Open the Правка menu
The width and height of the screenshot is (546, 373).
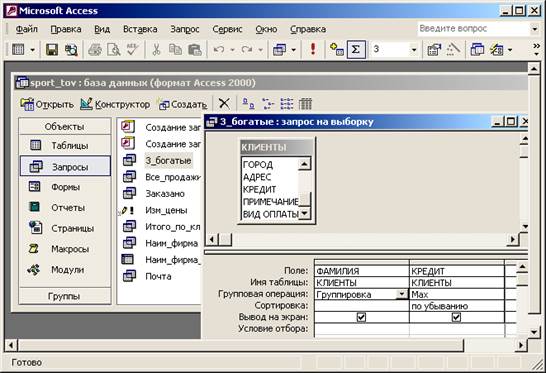tap(66, 29)
